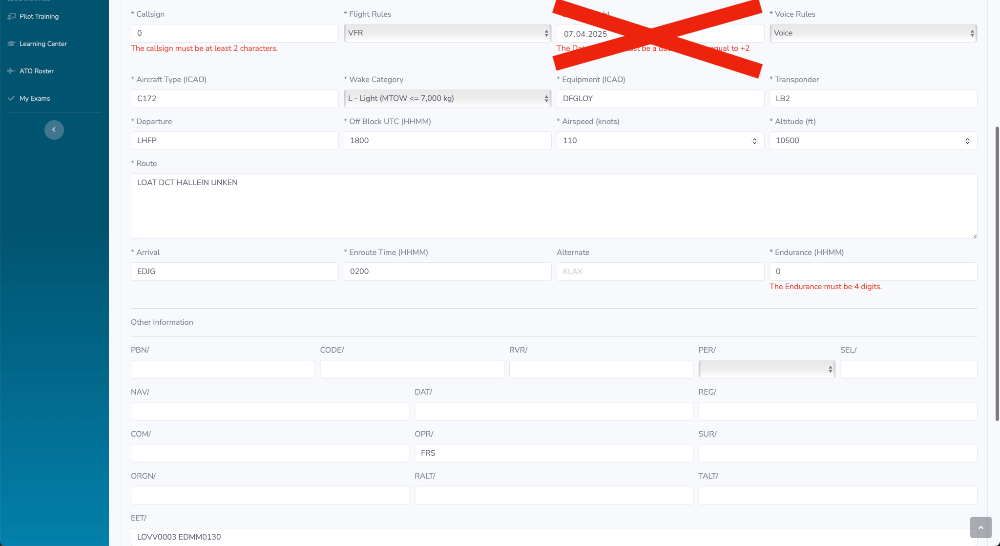This screenshot has width=1000, height=546.
Task: Click the EET/ field with LOVV0003
Action: point(554,537)
